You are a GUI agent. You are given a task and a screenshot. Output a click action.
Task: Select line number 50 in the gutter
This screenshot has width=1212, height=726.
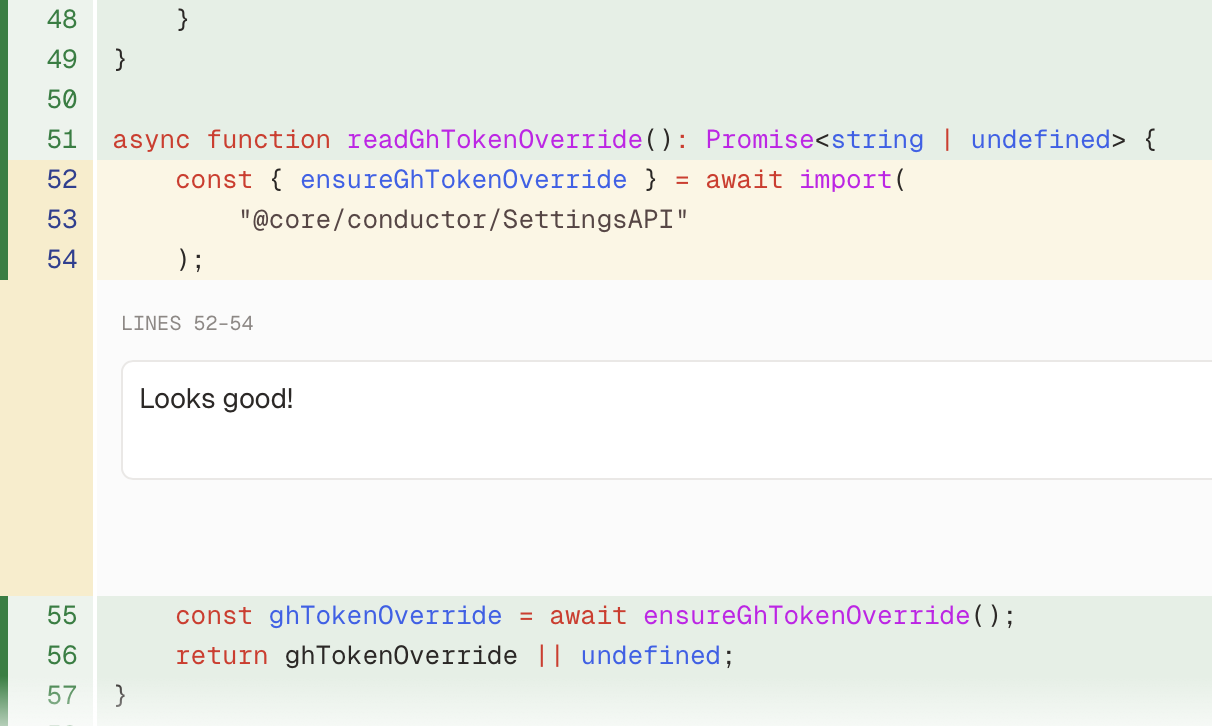(x=62, y=99)
